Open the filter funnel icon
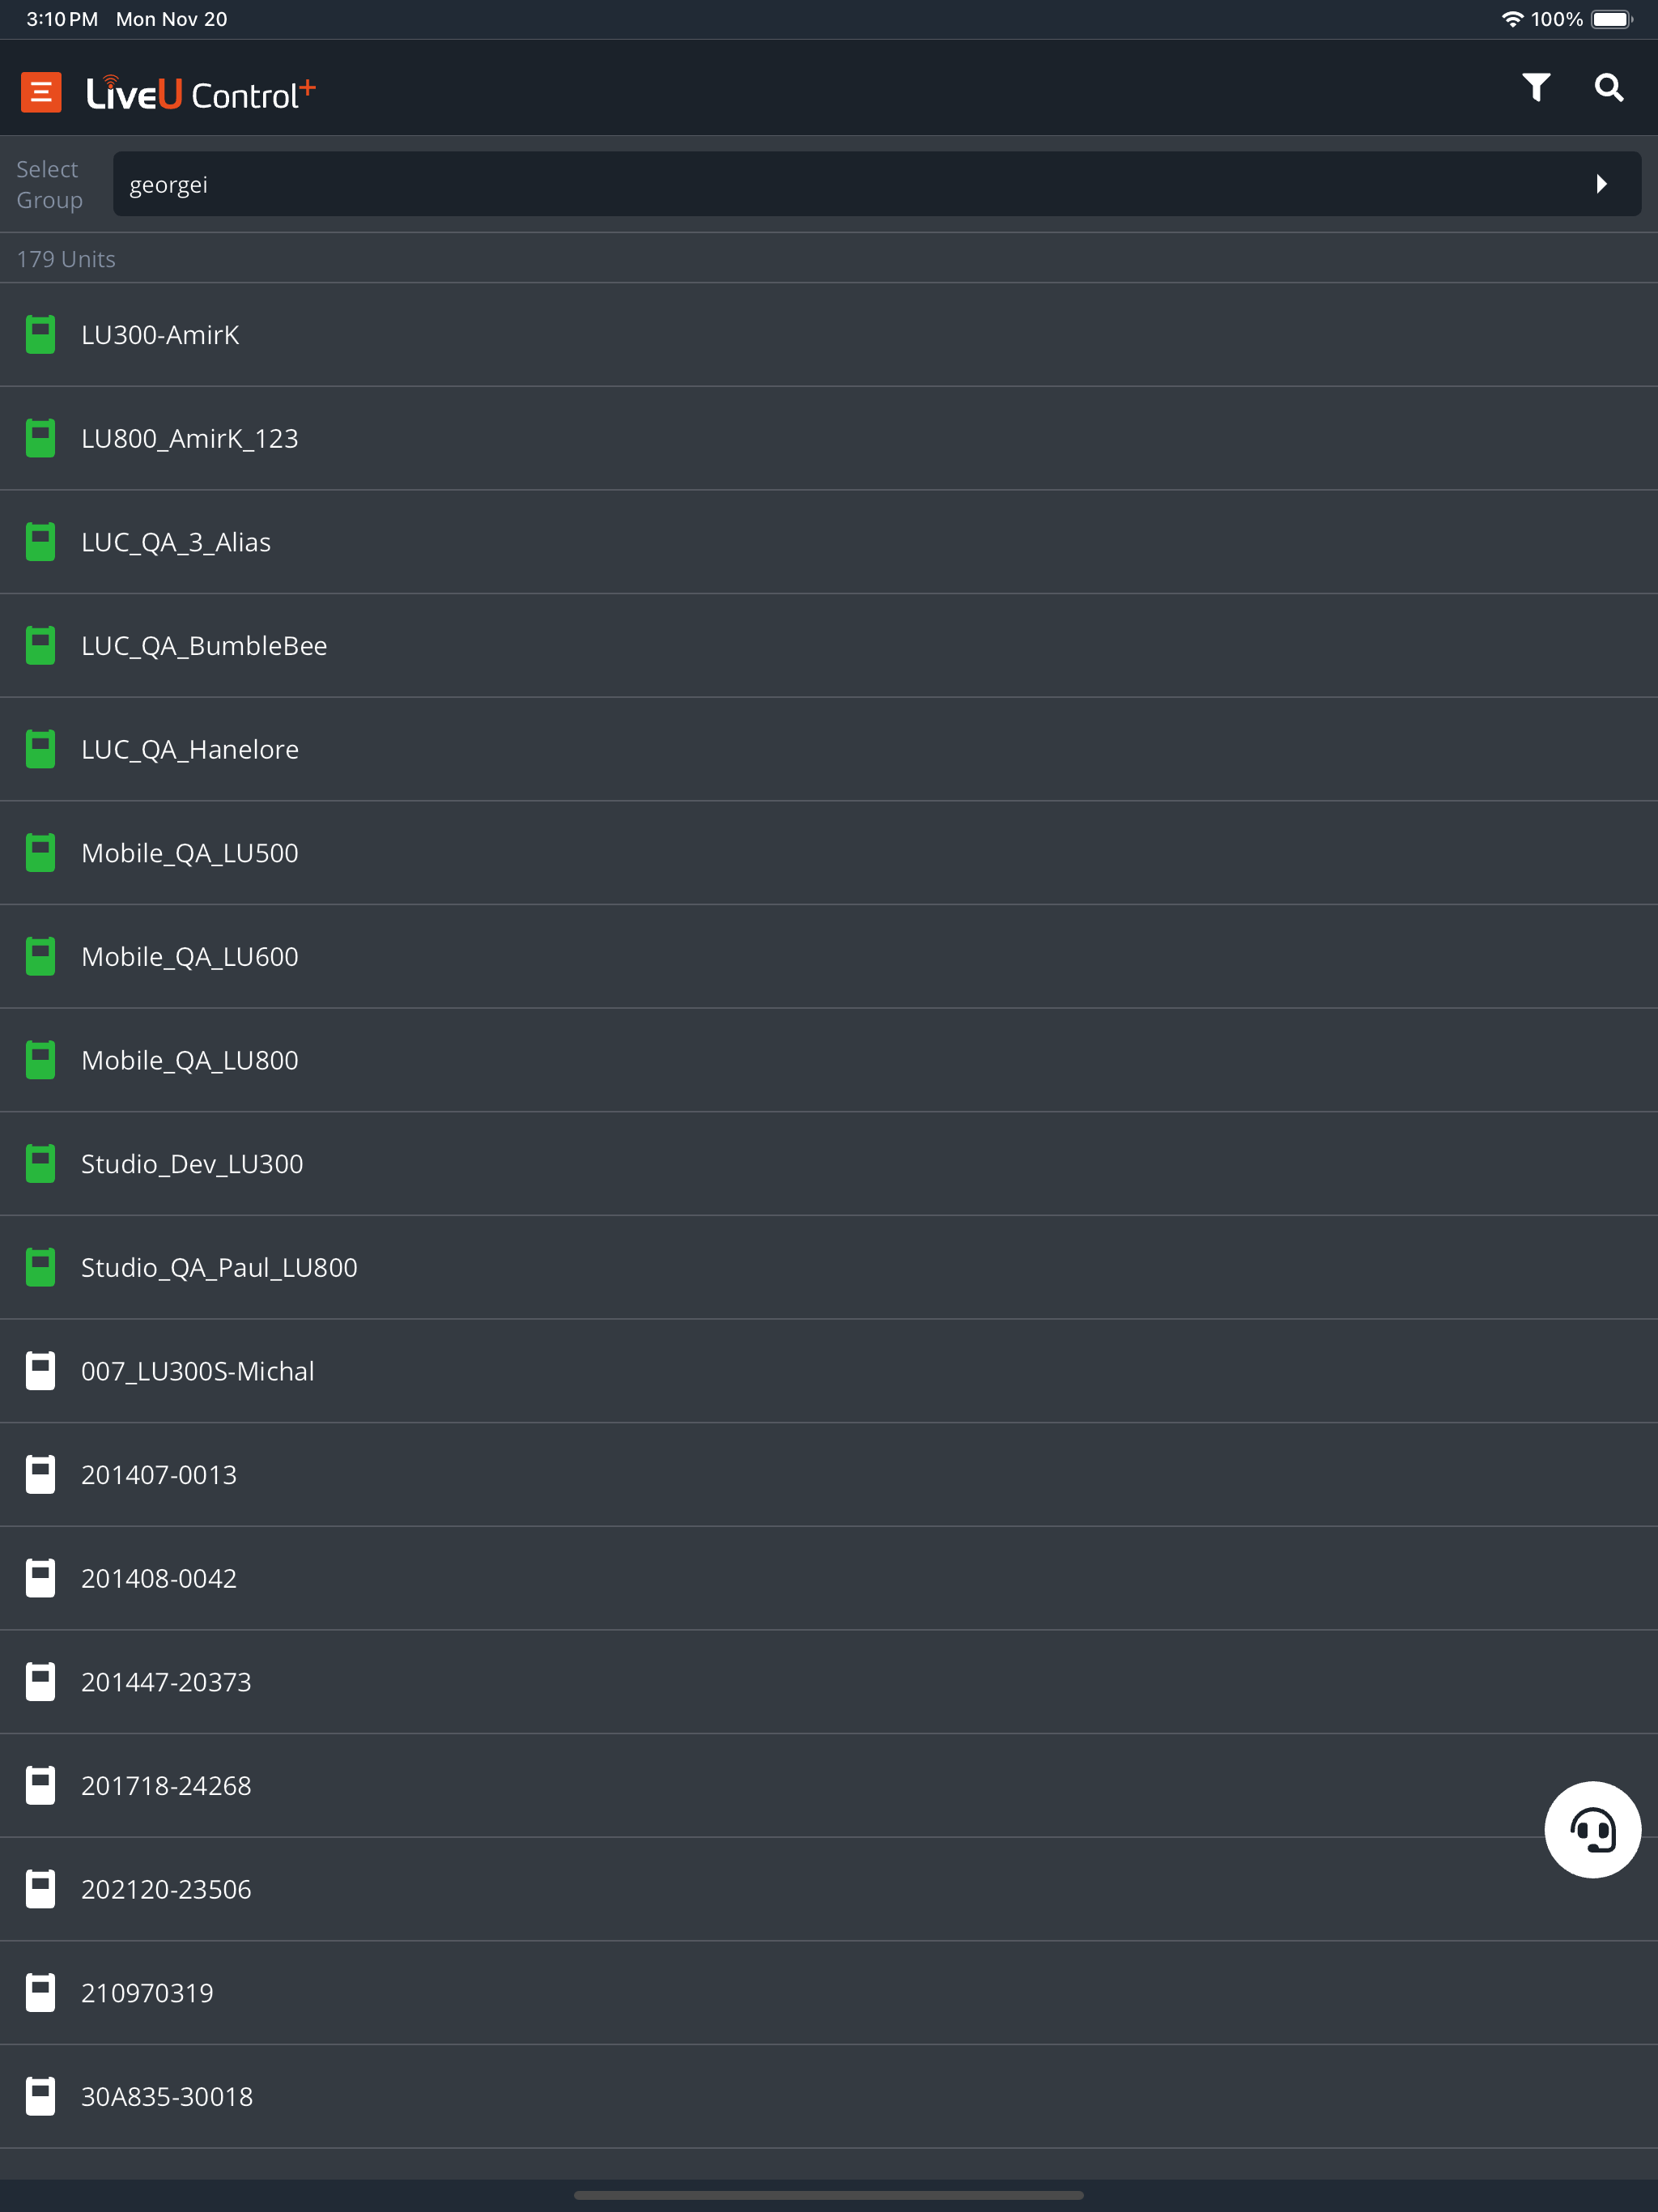Screen dimensions: 1658x2212 point(1536,88)
